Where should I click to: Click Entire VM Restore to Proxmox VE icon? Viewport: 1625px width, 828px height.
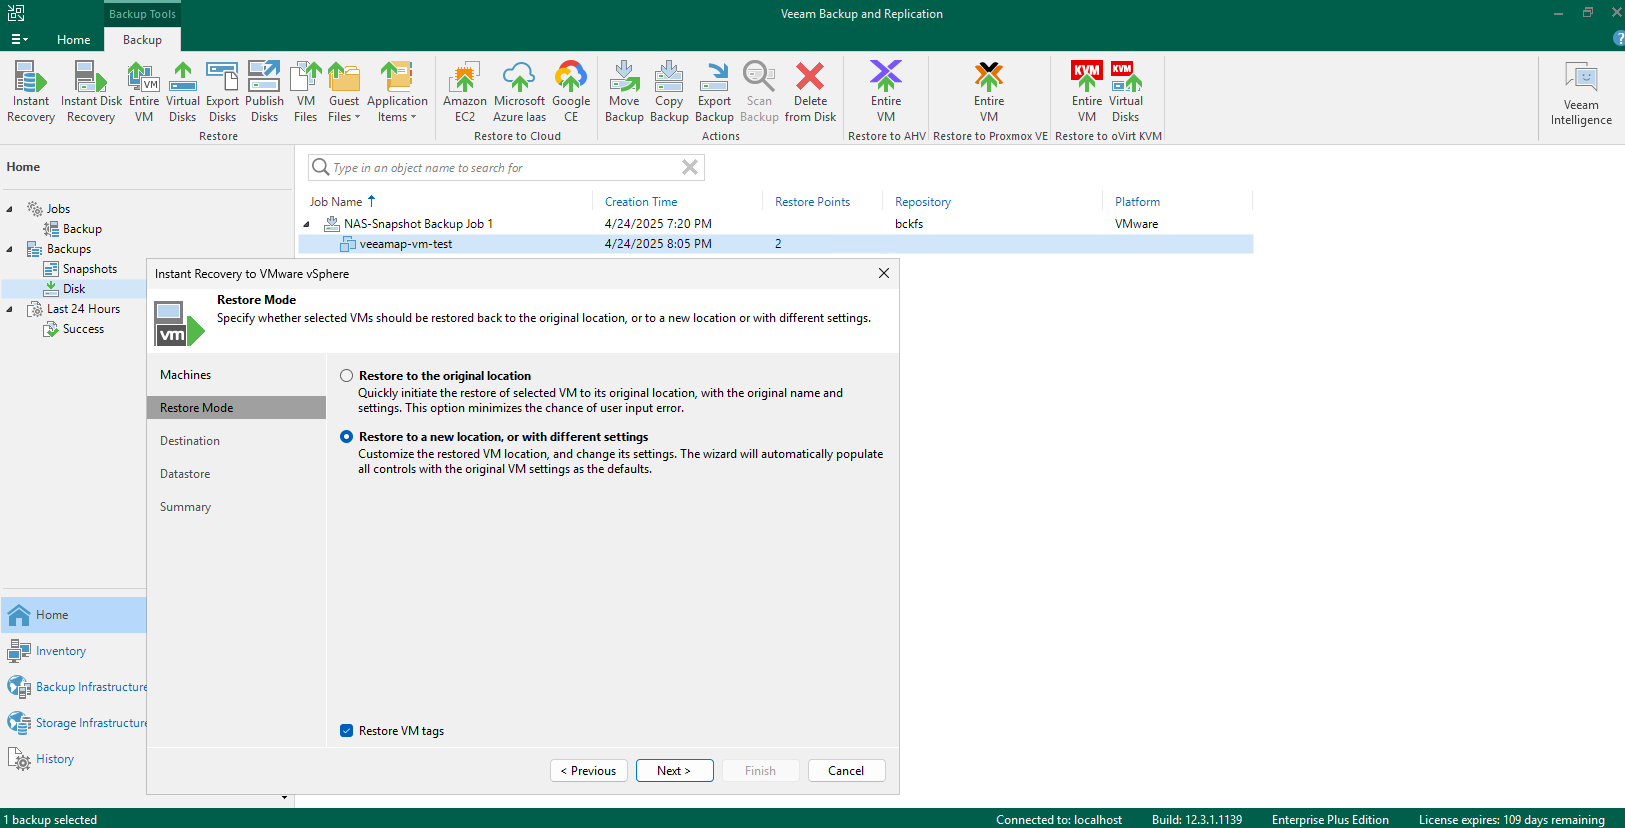click(989, 92)
